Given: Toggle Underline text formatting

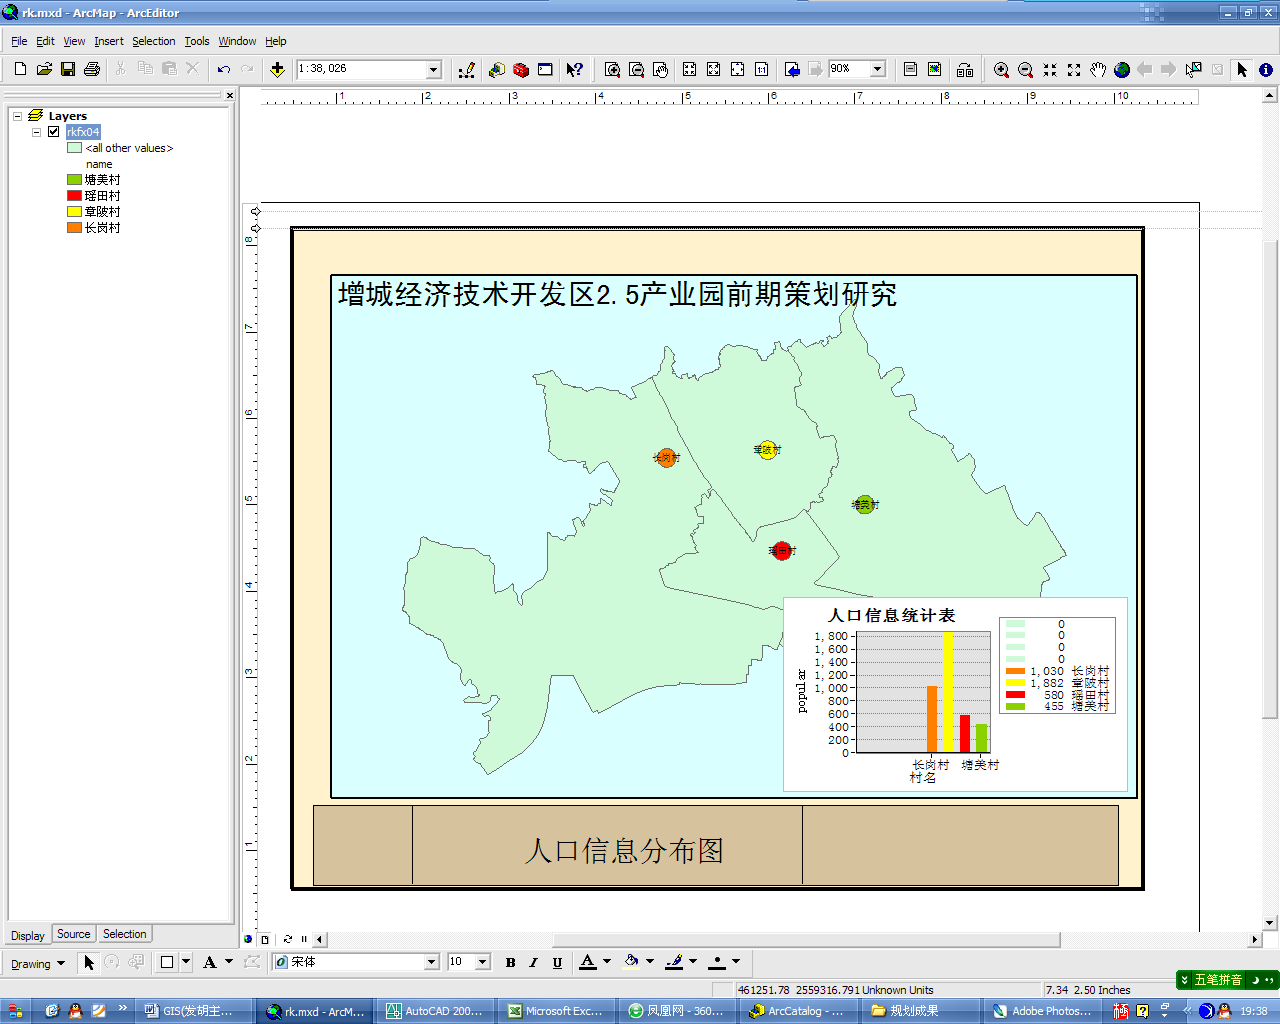Looking at the screenshot, I should (557, 962).
